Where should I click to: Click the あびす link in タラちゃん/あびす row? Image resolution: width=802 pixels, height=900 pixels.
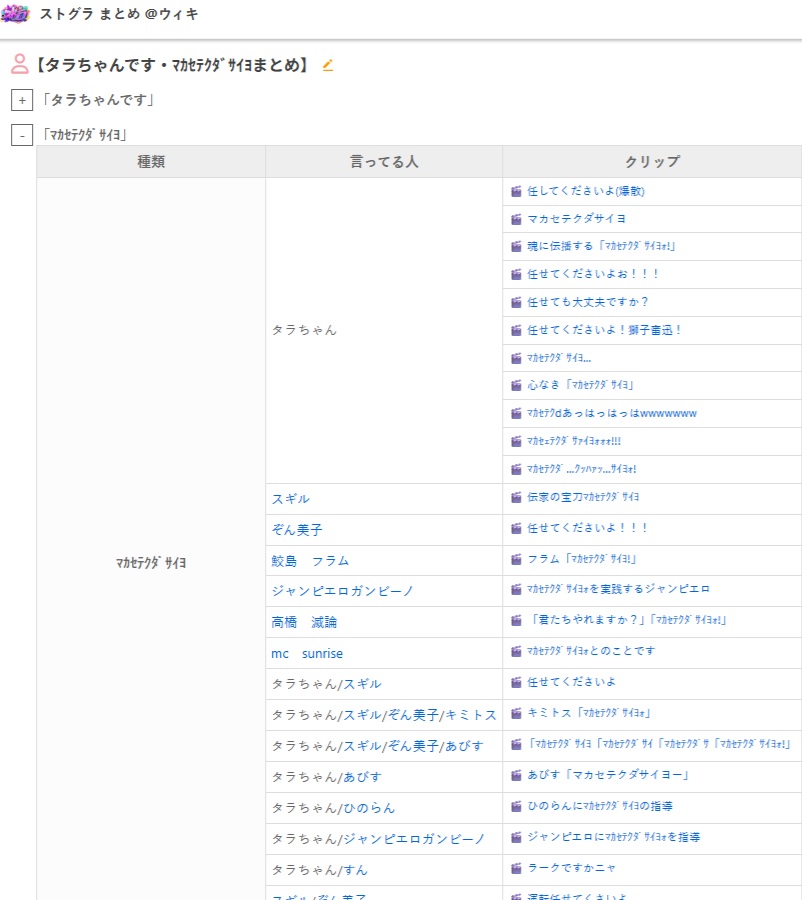point(362,777)
